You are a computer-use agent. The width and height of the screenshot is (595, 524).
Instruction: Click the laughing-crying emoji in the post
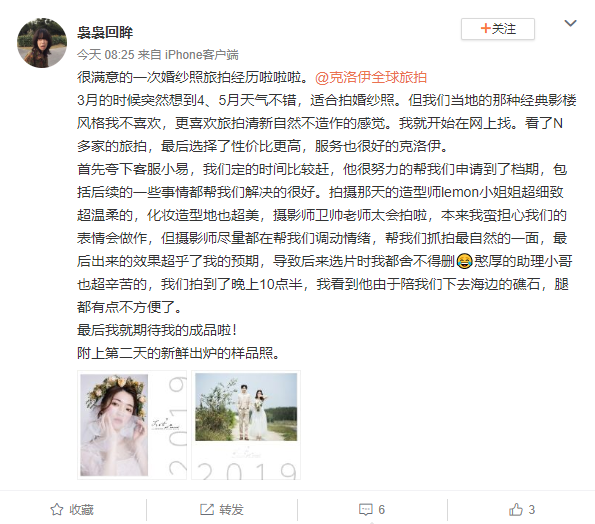tap(464, 261)
